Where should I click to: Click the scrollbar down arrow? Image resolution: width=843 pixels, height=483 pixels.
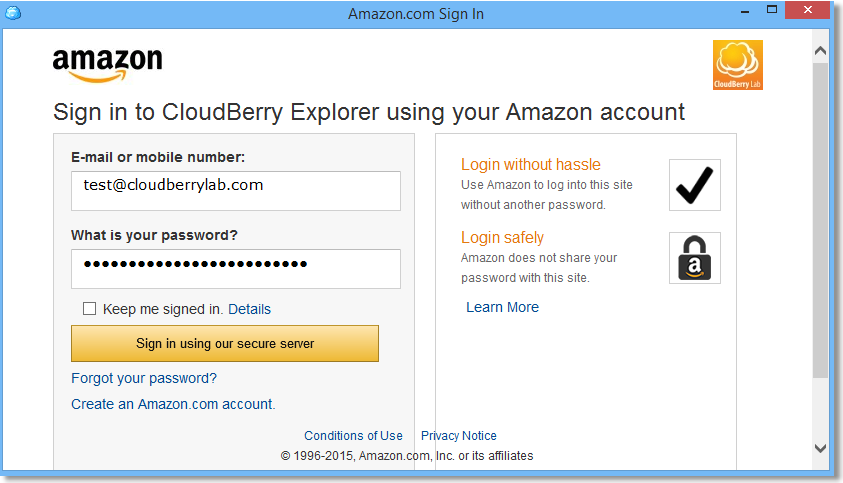click(x=820, y=449)
